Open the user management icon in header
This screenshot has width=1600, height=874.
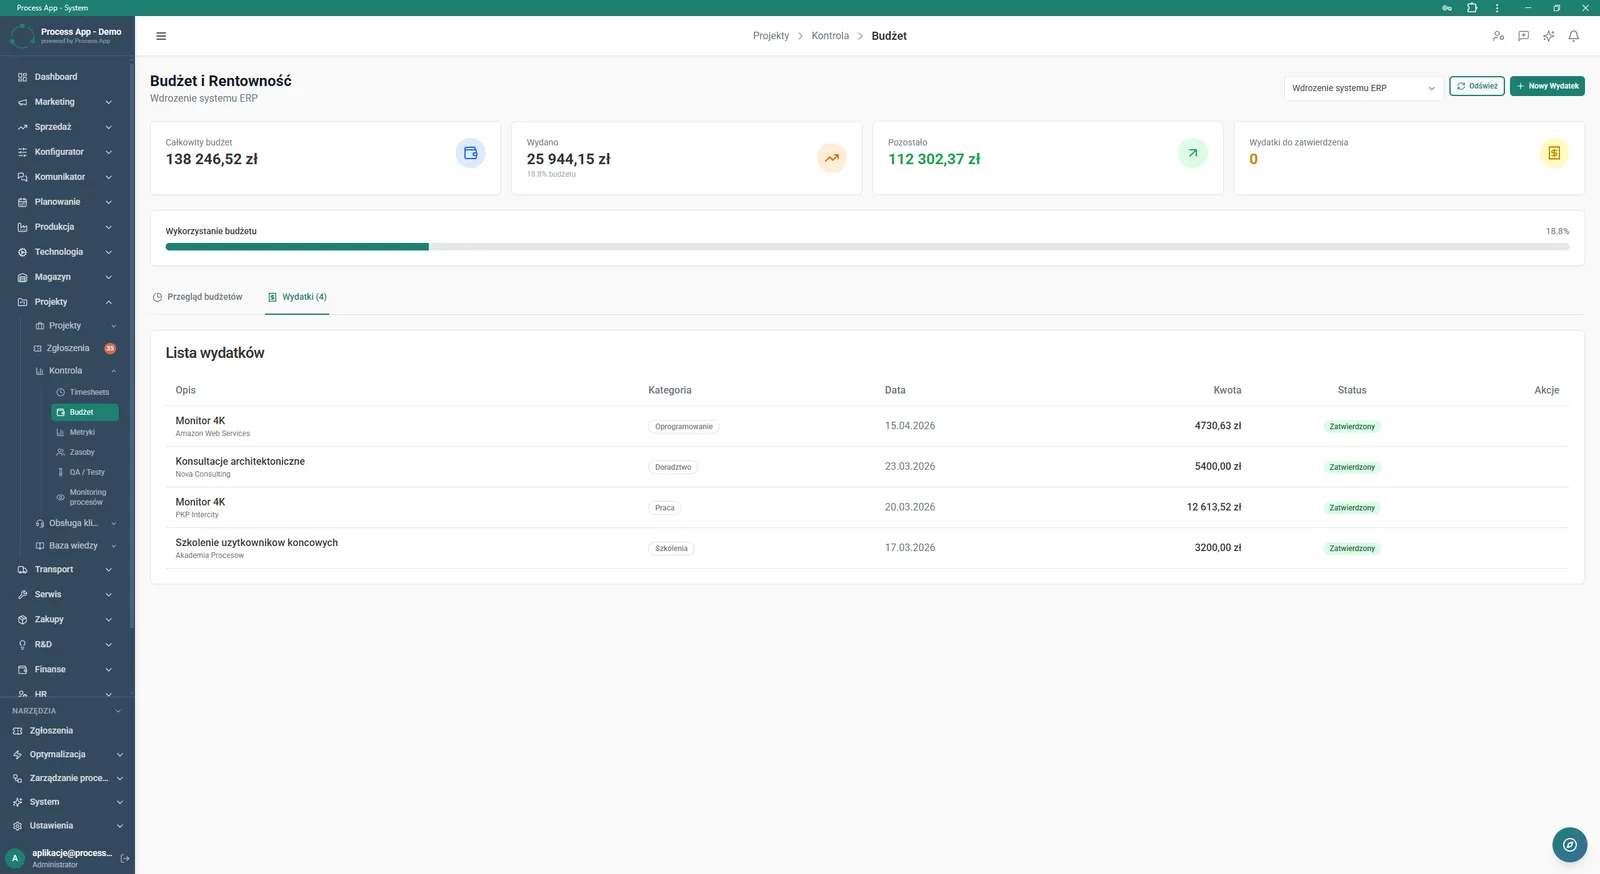tap(1498, 36)
